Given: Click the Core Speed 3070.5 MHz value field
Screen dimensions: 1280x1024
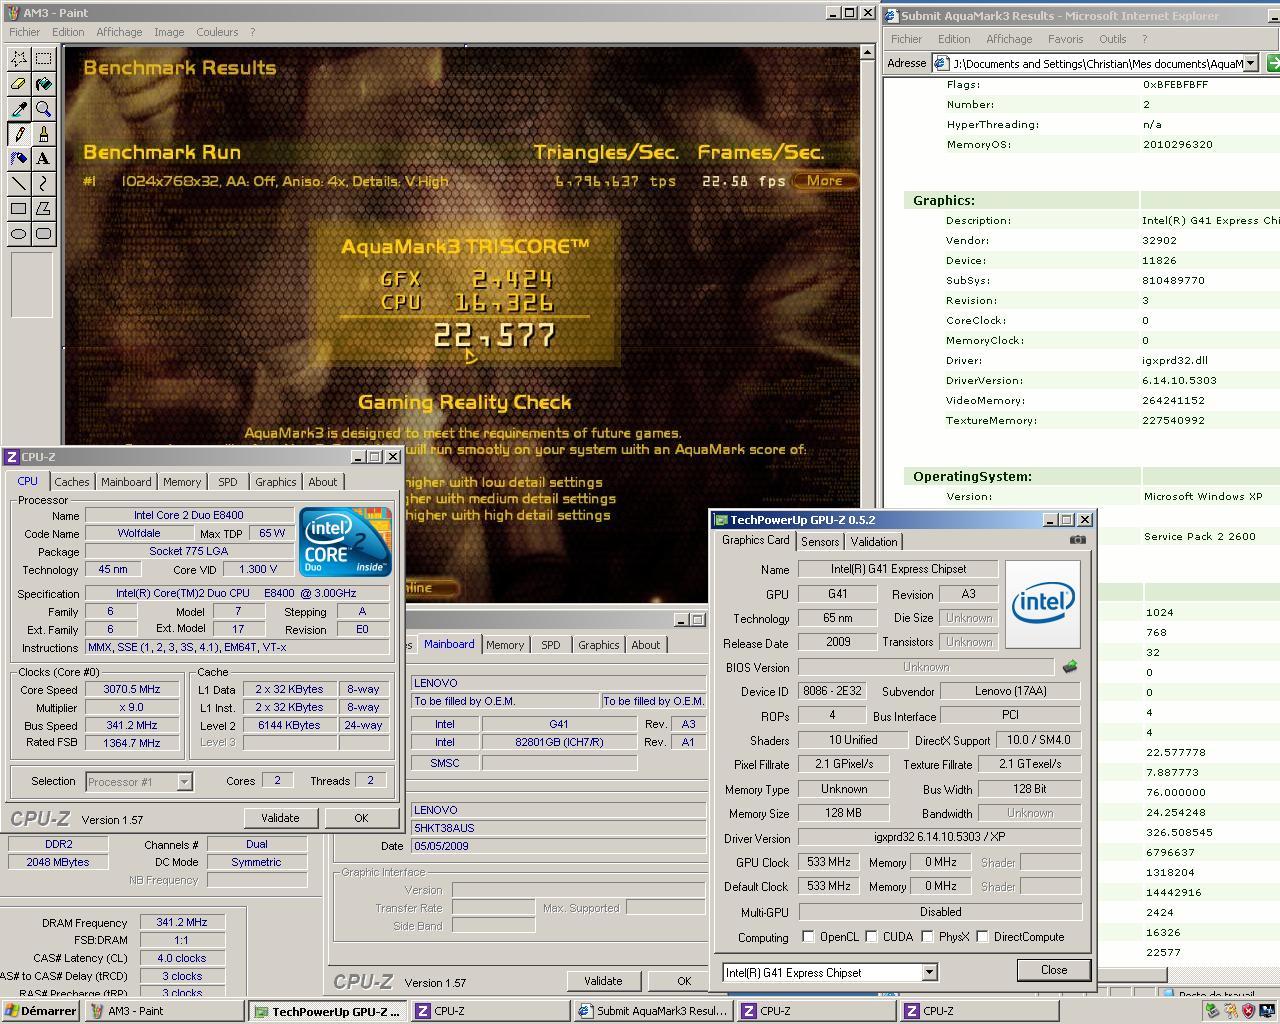Looking at the screenshot, I should coord(132,689).
